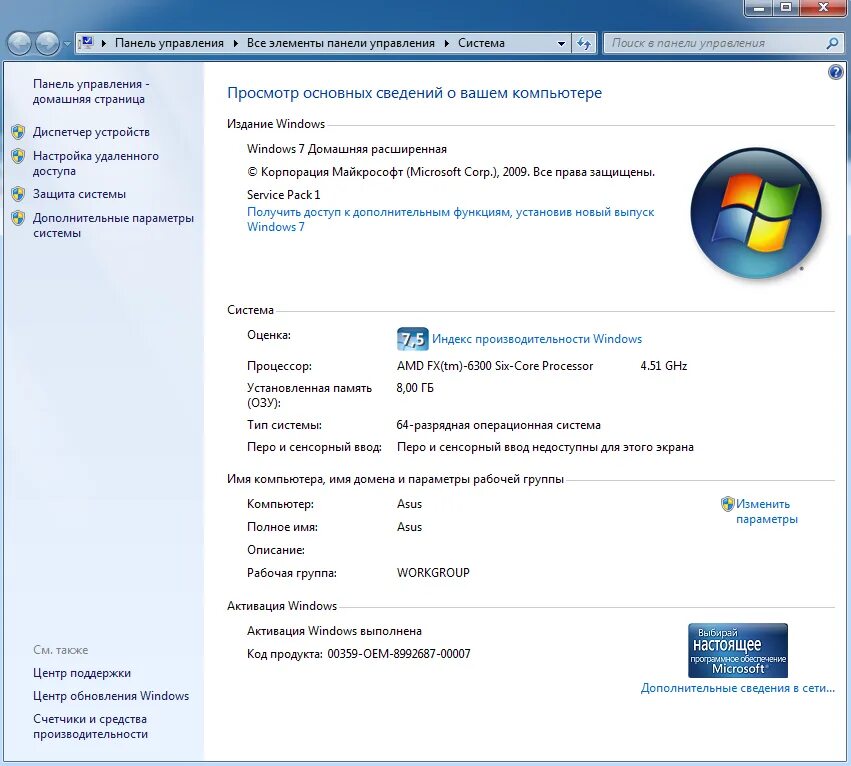Expand arrow after Панель управления breadcrumb
The width and height of the screenshot is (851, 766).
click(x=236, y=43)
